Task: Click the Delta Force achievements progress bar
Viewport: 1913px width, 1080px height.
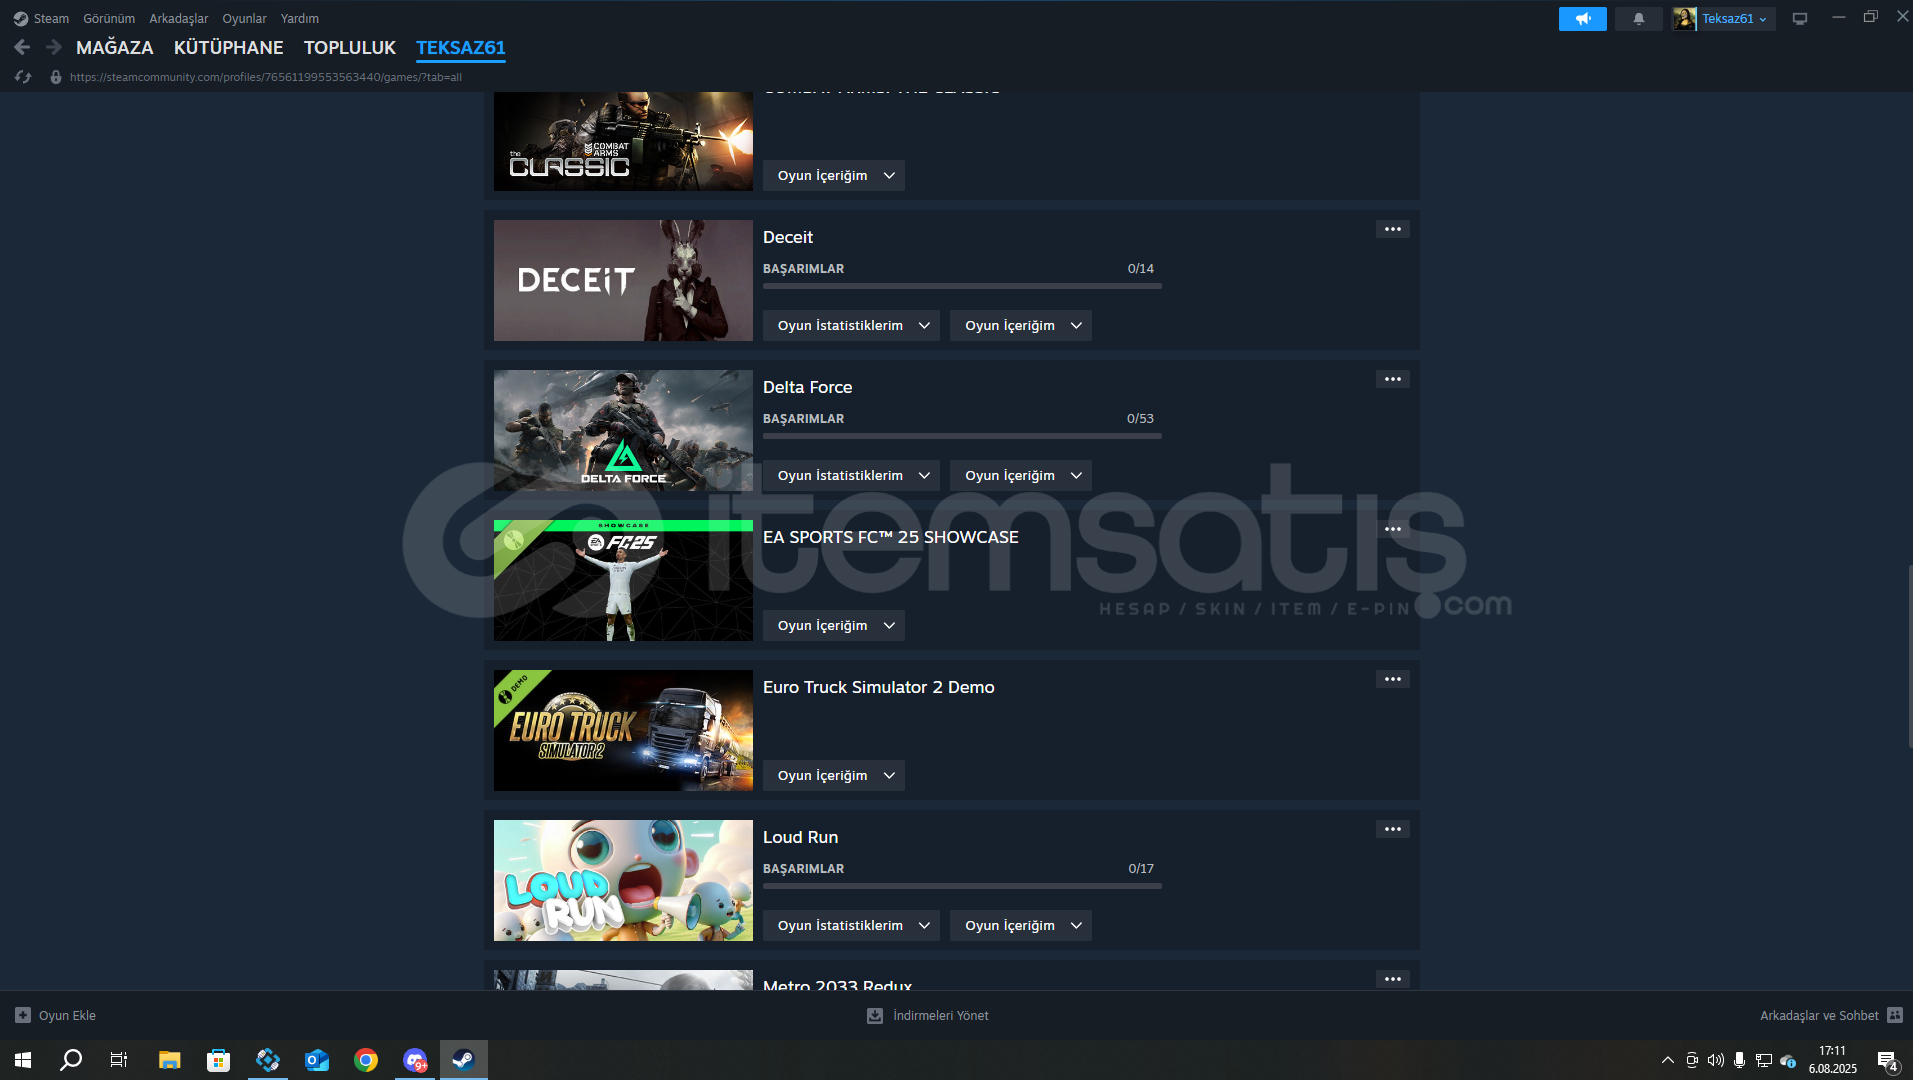Action: [x=962, y=436]
